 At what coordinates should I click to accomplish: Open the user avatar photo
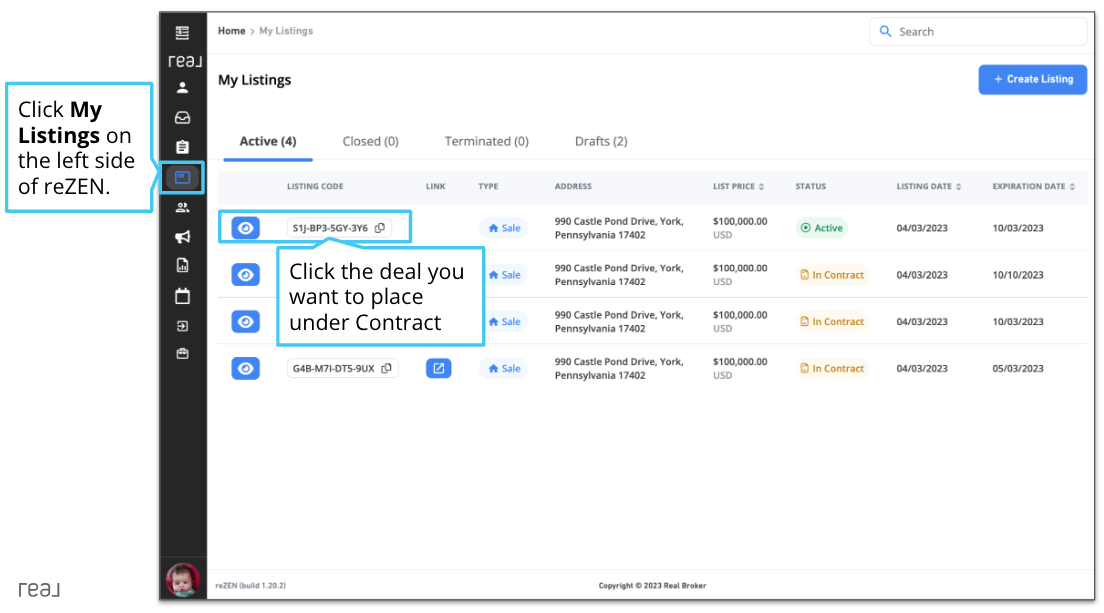[x=183, y=580]
